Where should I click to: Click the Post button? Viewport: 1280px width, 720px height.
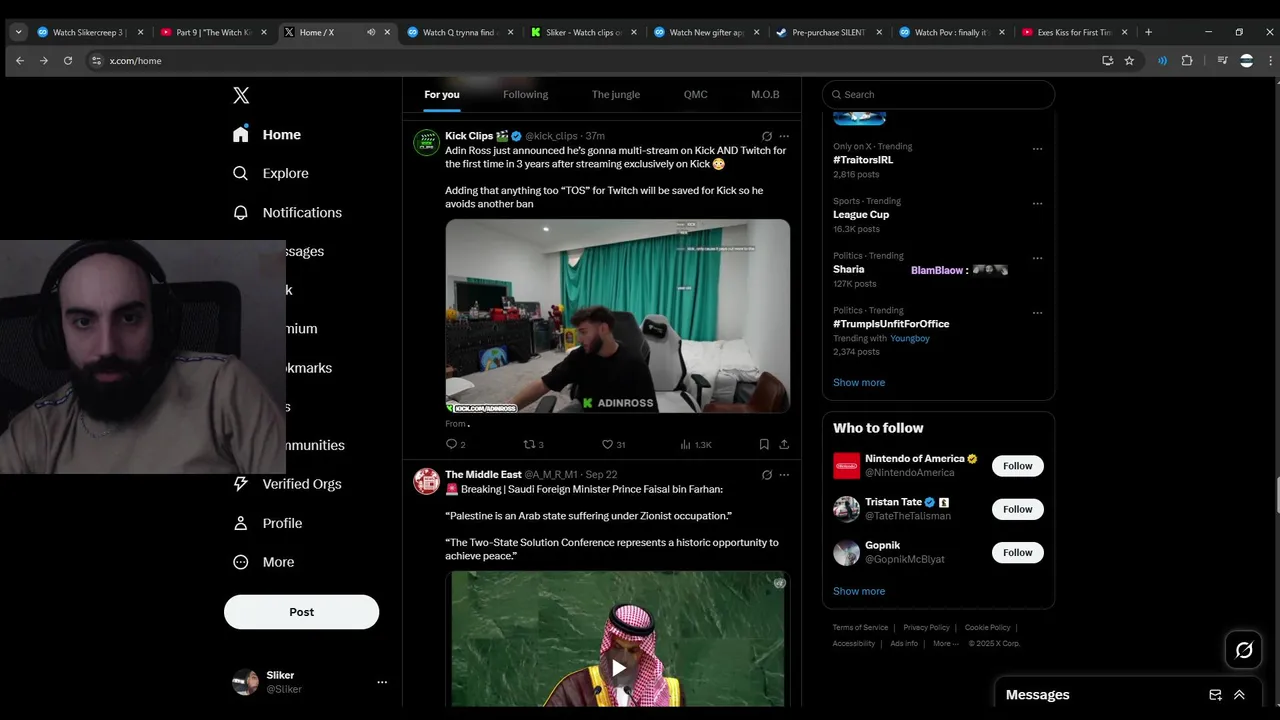301,612
